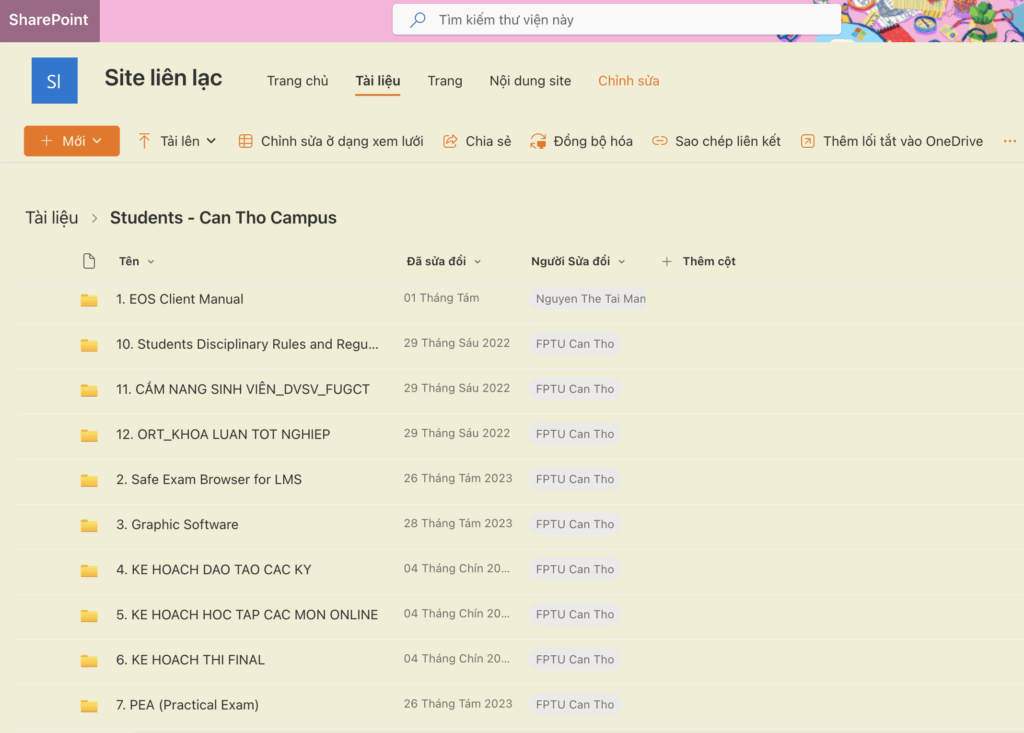Expand the Tên column sort menu

[151, 262]
